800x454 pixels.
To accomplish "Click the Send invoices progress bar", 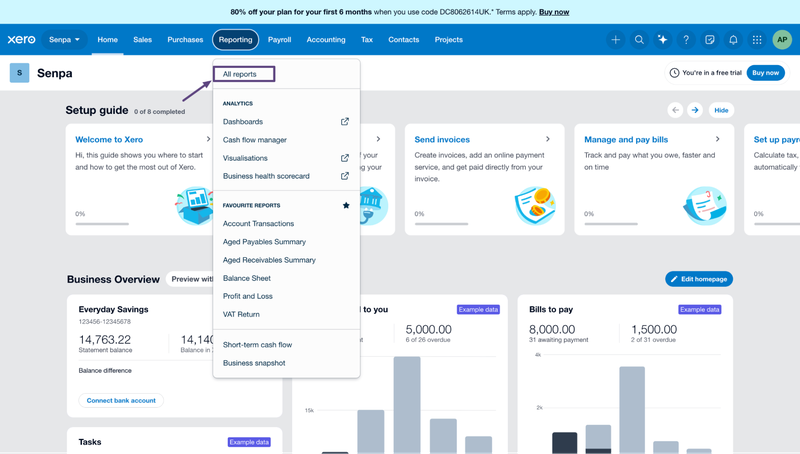I will click(441, 223).
